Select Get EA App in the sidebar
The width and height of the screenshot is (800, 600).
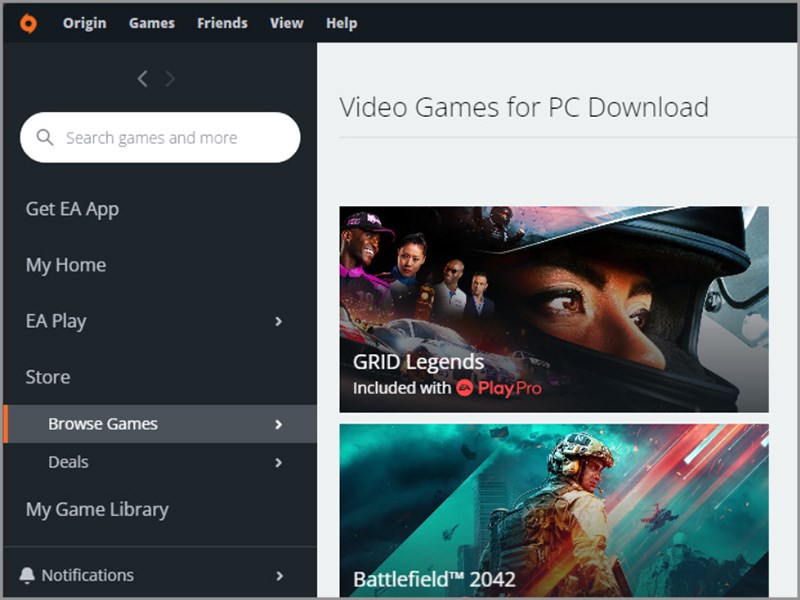pos(72,209)
